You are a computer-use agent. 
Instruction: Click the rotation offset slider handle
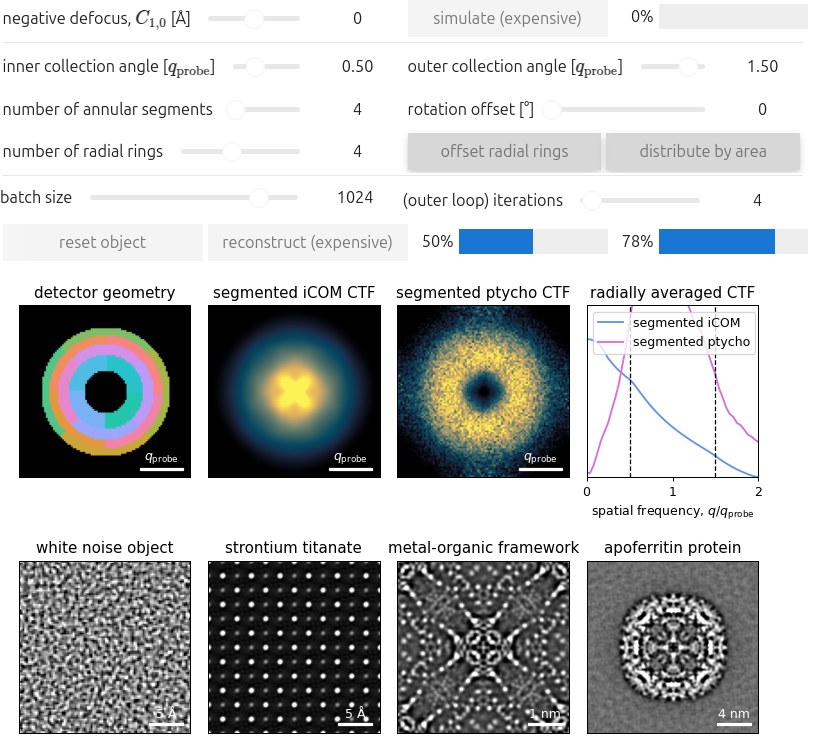tap(552, 109)
